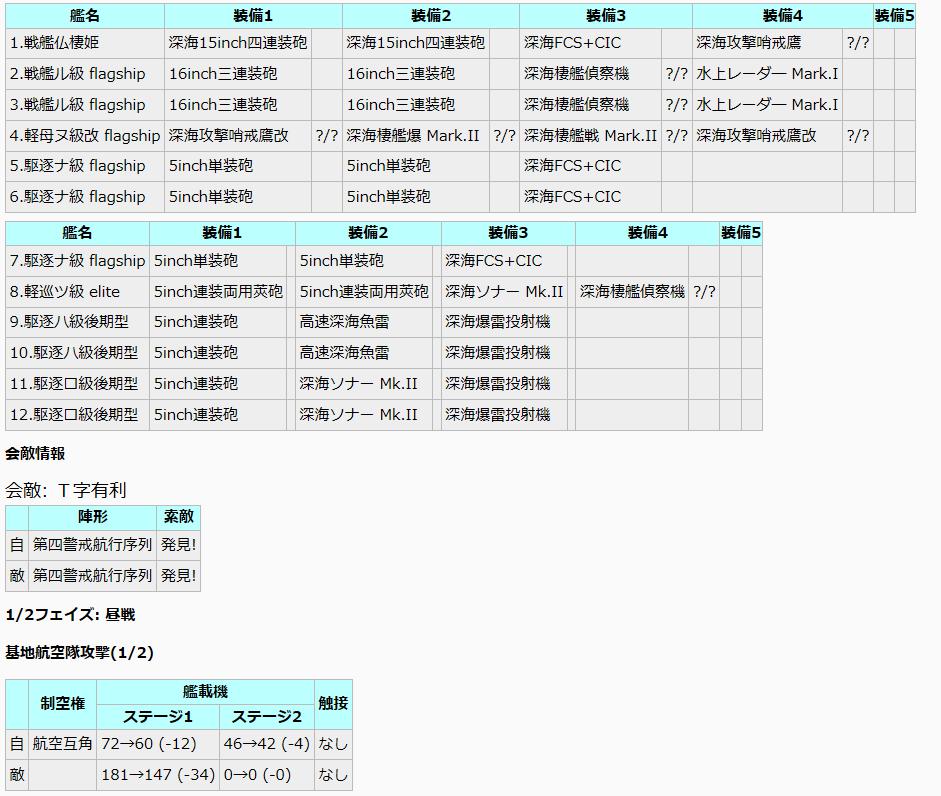This screenshot has width=941, height=796.
Task: Click the 陣形 column header
Action: 92,517
